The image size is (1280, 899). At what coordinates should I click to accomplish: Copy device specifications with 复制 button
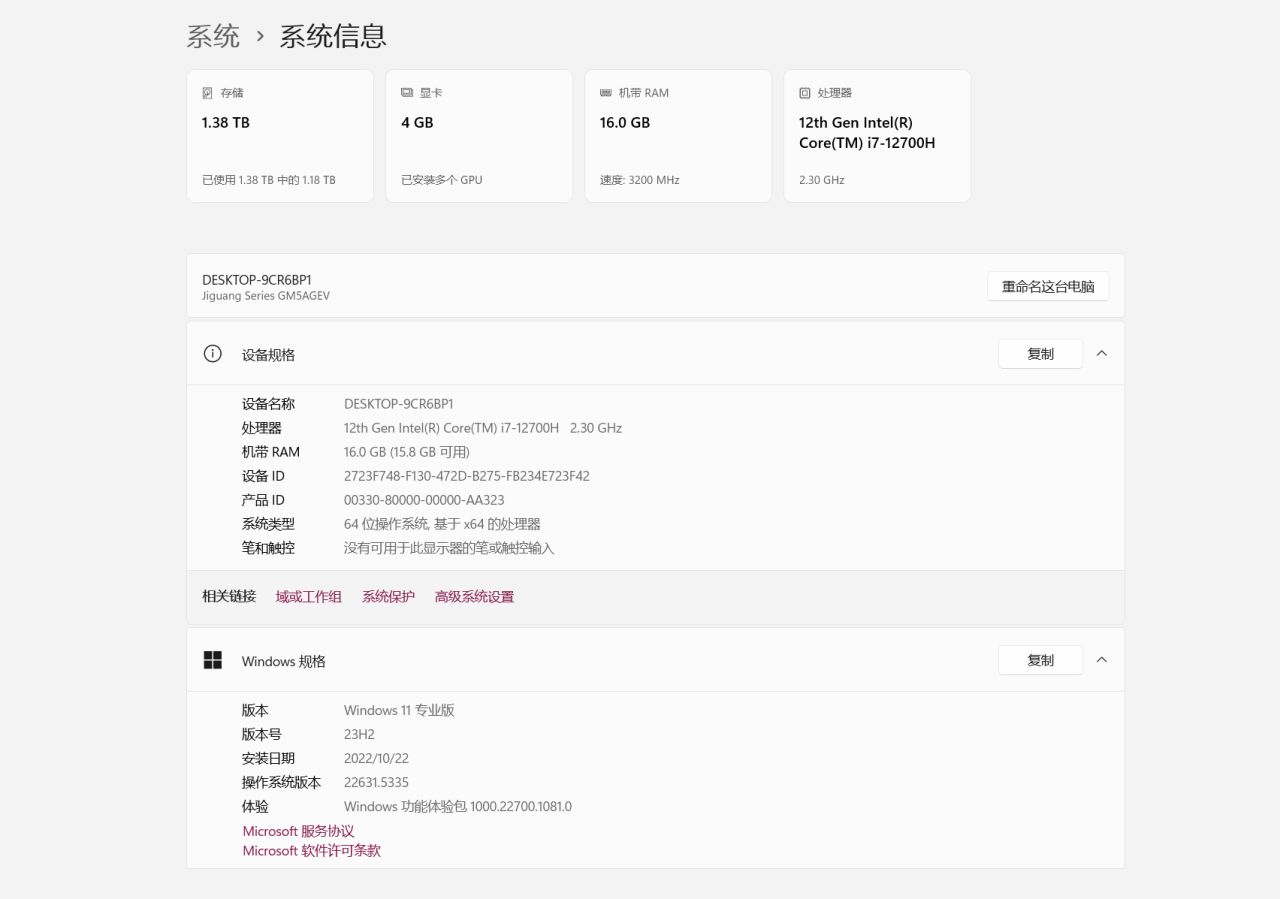1040,354
